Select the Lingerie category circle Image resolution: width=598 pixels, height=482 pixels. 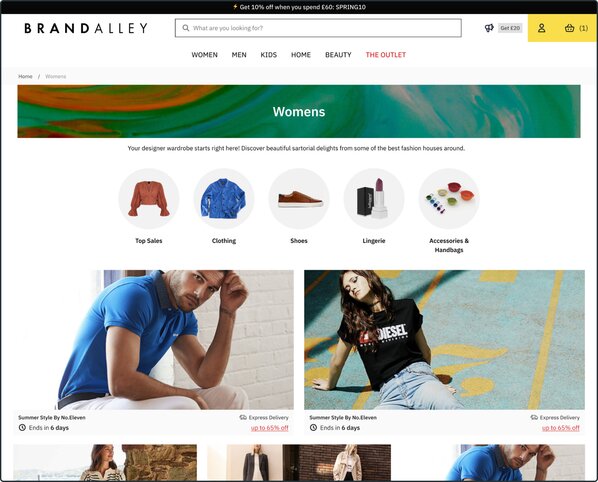[x=374, y=198]
